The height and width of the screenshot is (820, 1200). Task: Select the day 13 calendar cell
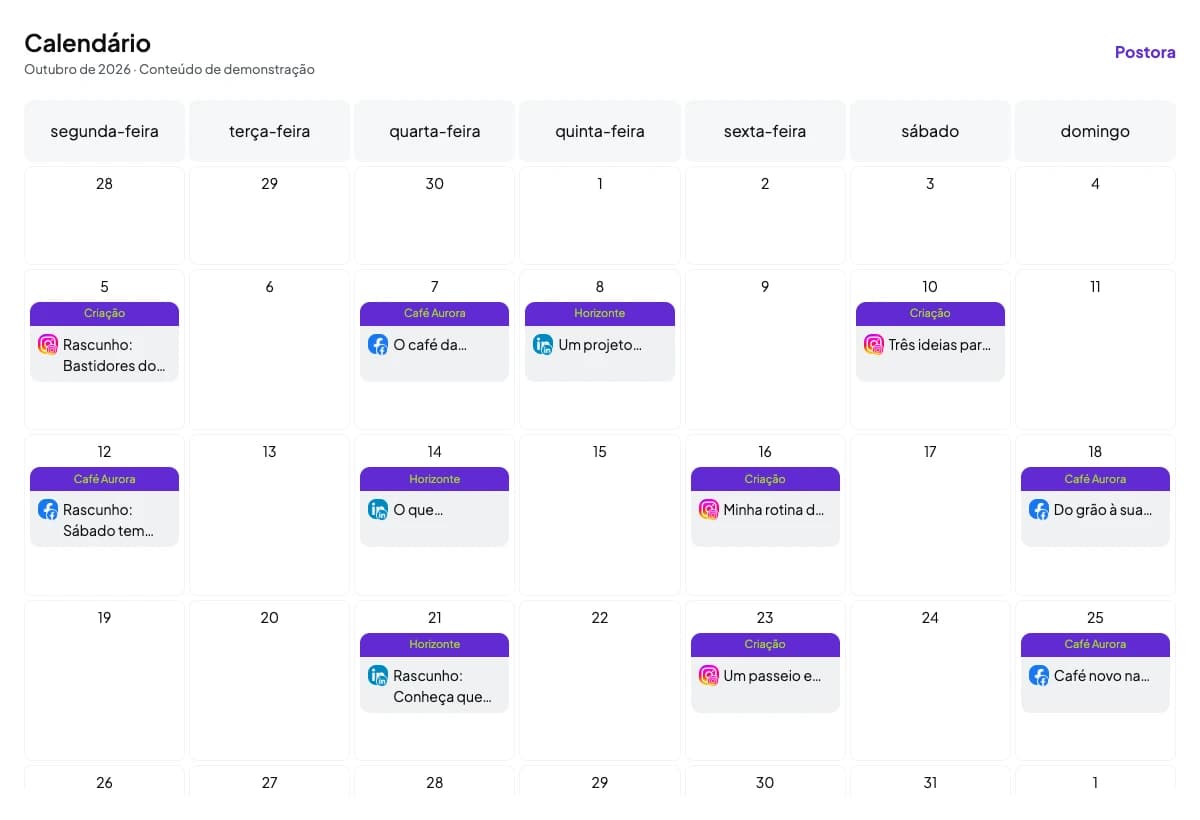coord(269,515)
